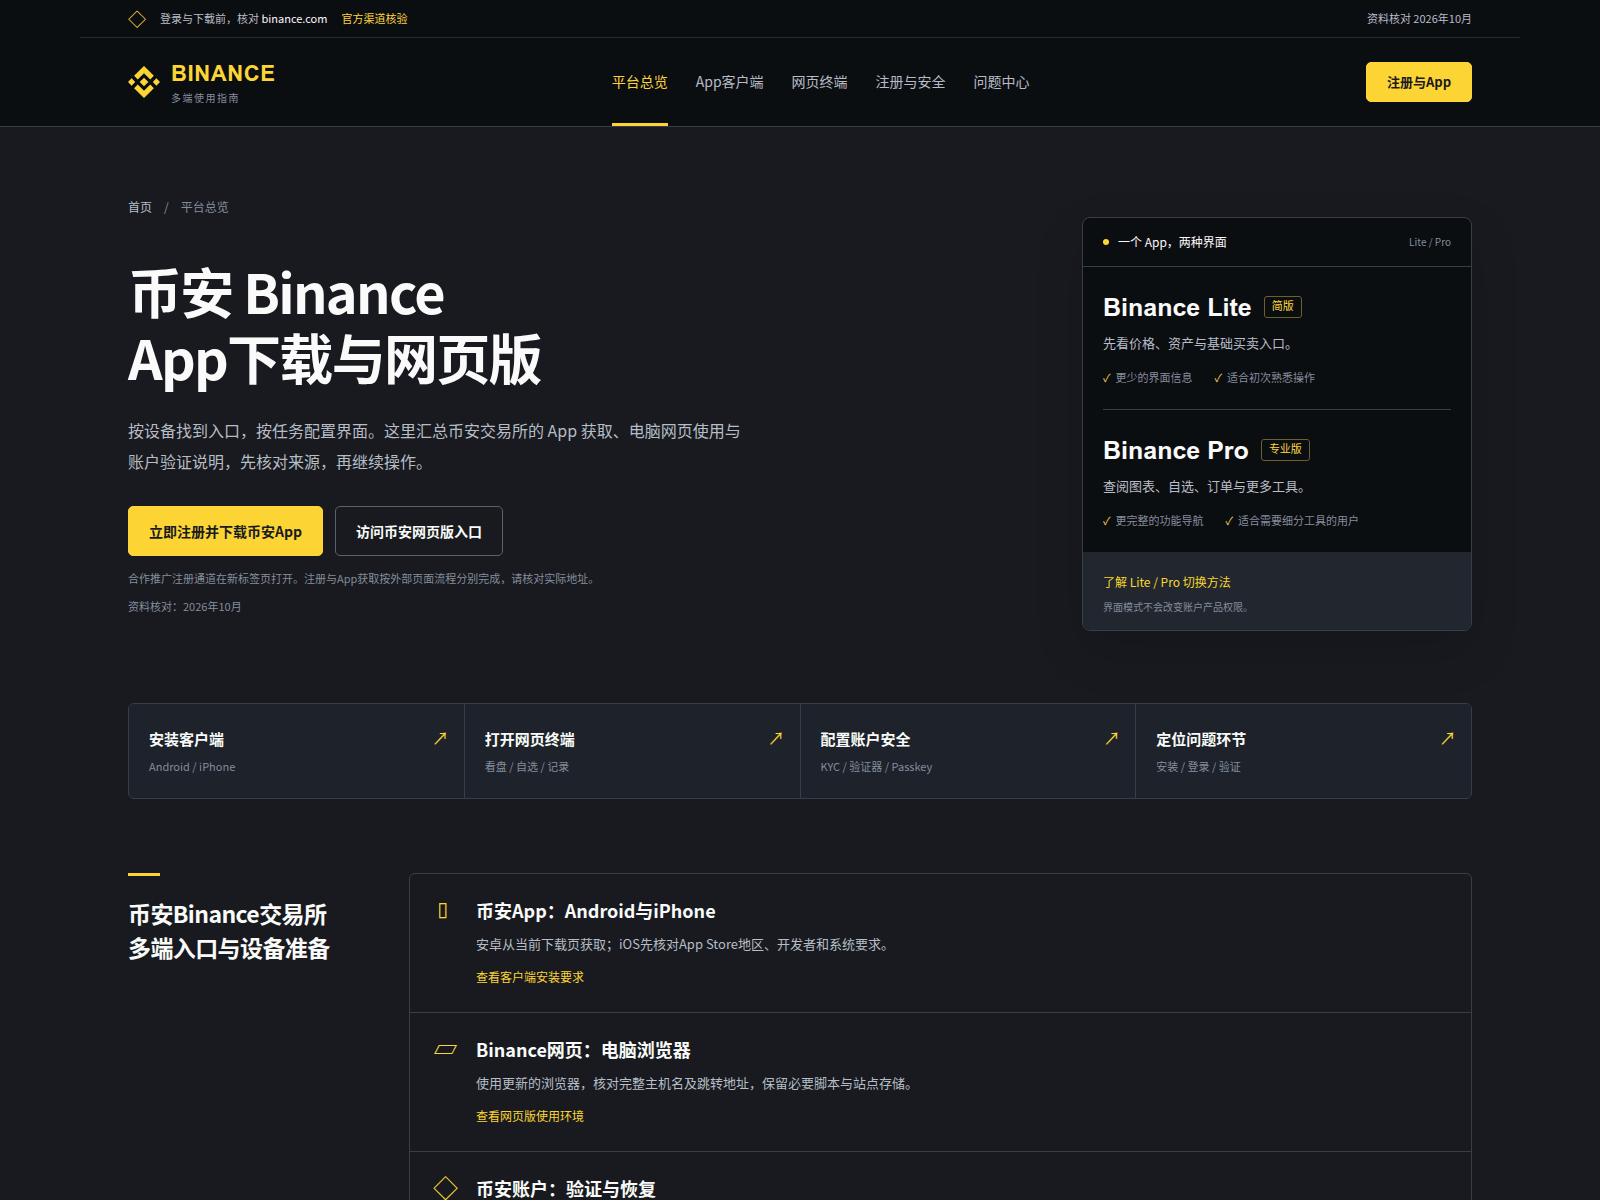Click the 打开网页终端 card title
The width and height of the screenshot is (1600, 1200).
pyautogui.click(x=529, y=740)
